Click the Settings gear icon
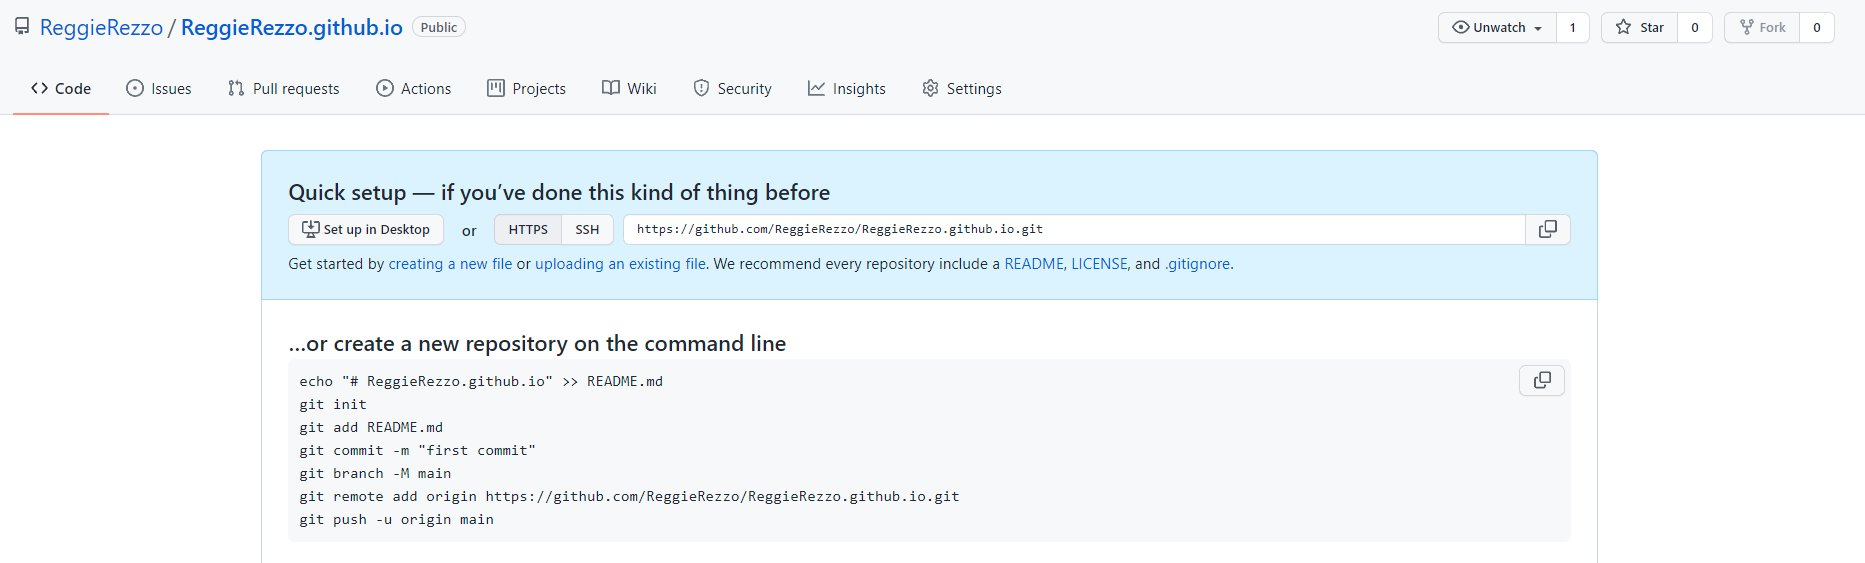Screen dimensions: 1865x563 coord(931,88)
